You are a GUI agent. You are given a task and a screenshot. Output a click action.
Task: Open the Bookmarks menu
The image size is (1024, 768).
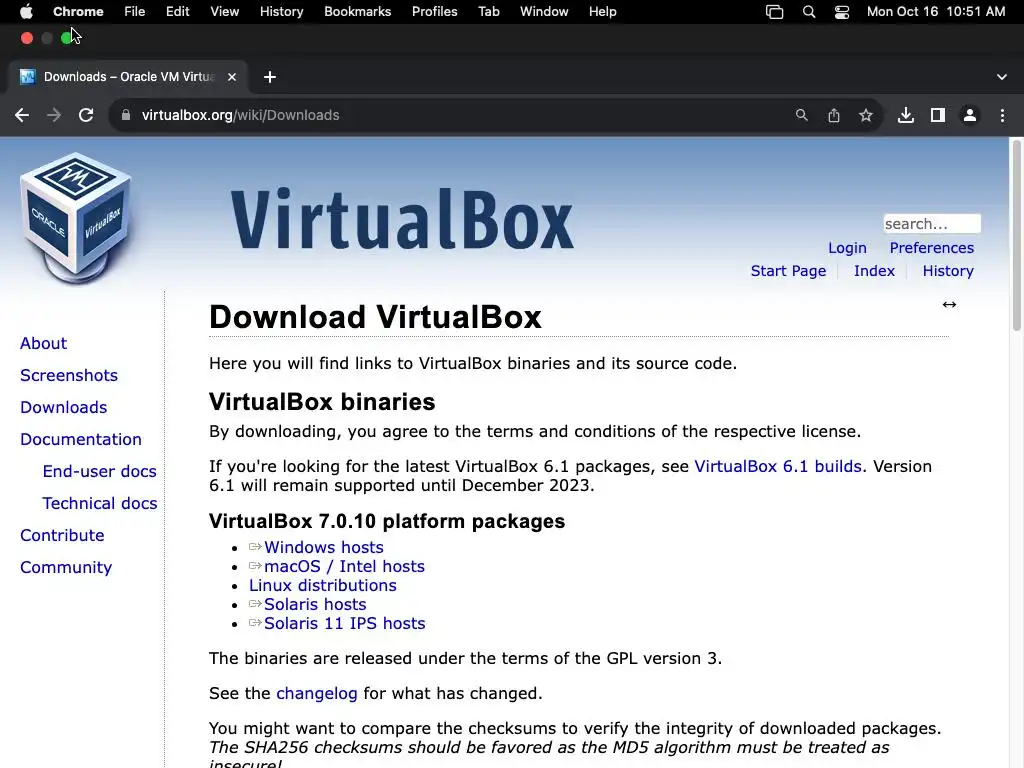[x=357, y=12]
